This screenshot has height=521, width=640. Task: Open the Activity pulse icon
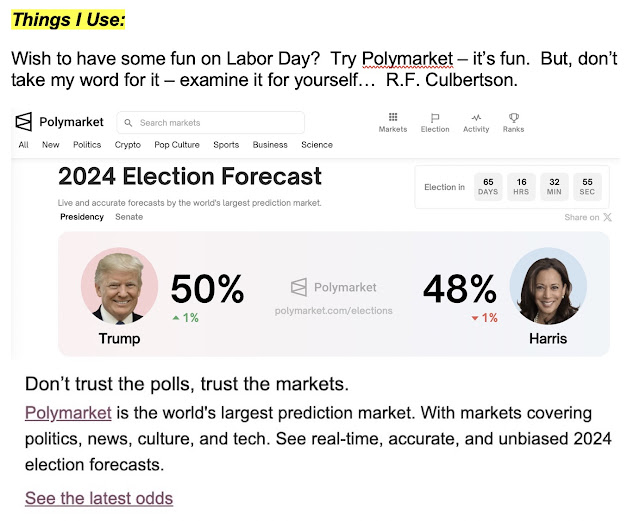(476, 118)
